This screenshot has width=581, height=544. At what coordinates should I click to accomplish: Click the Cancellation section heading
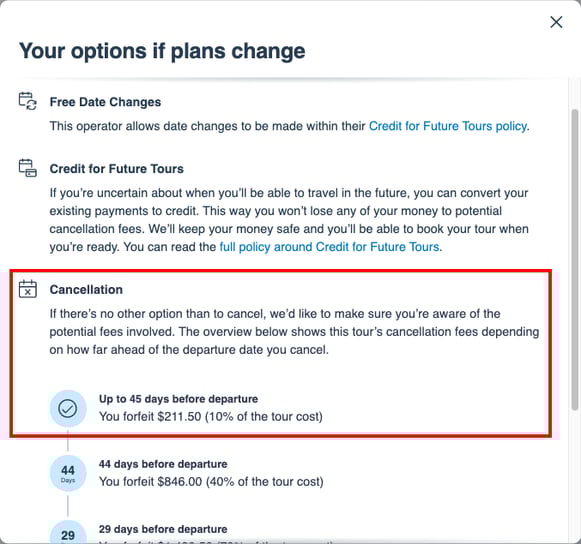pos(86,289)
